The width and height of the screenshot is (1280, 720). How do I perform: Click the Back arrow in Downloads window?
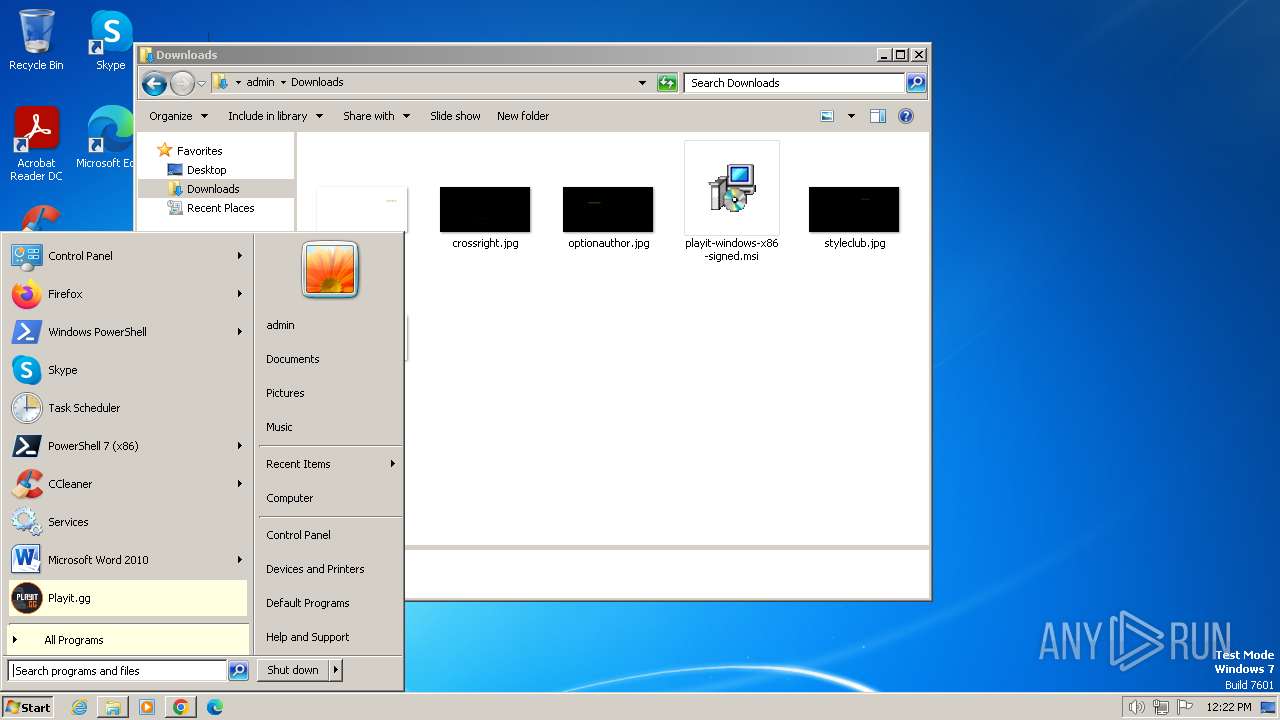point(154,83)
